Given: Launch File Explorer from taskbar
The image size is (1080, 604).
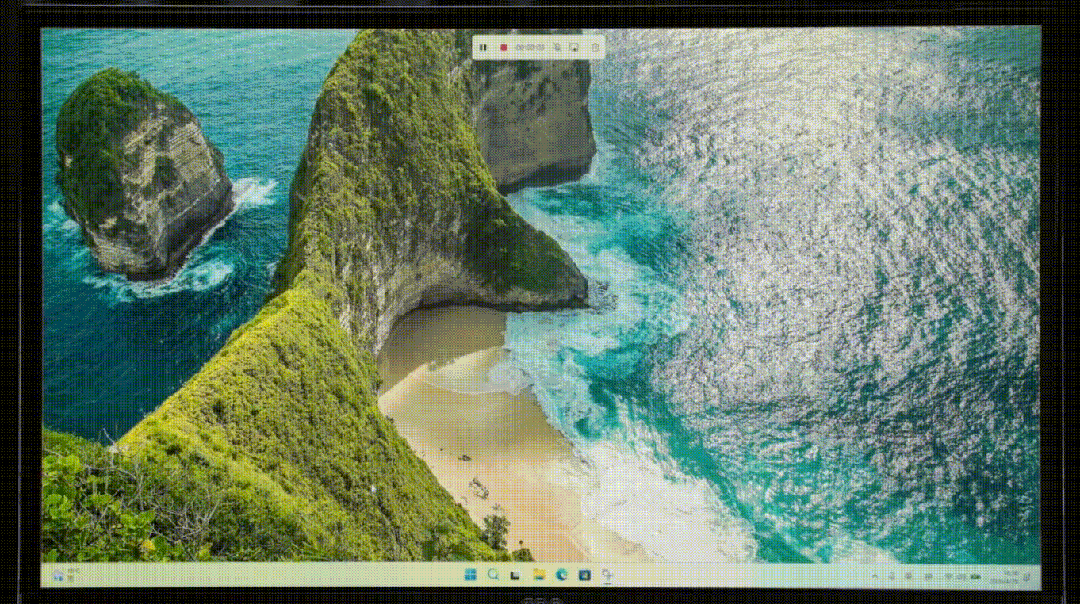Looking at the screenshot, I should 539,574.
